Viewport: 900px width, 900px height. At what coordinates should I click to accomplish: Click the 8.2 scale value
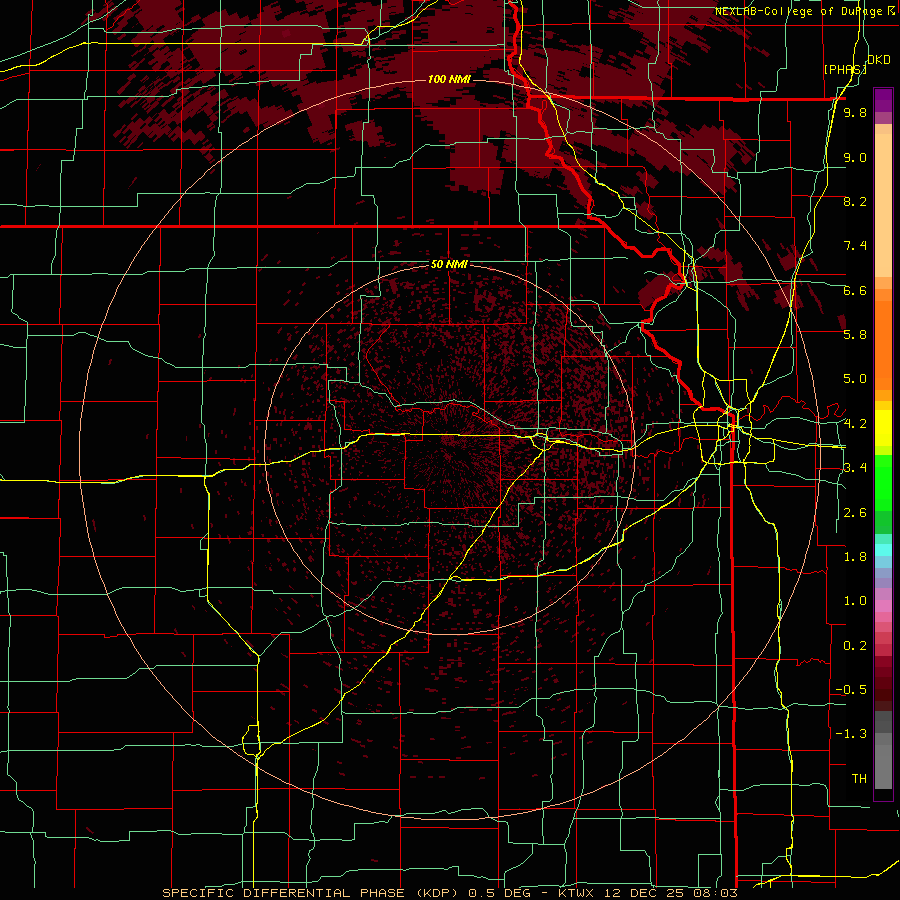coord(855,201)
